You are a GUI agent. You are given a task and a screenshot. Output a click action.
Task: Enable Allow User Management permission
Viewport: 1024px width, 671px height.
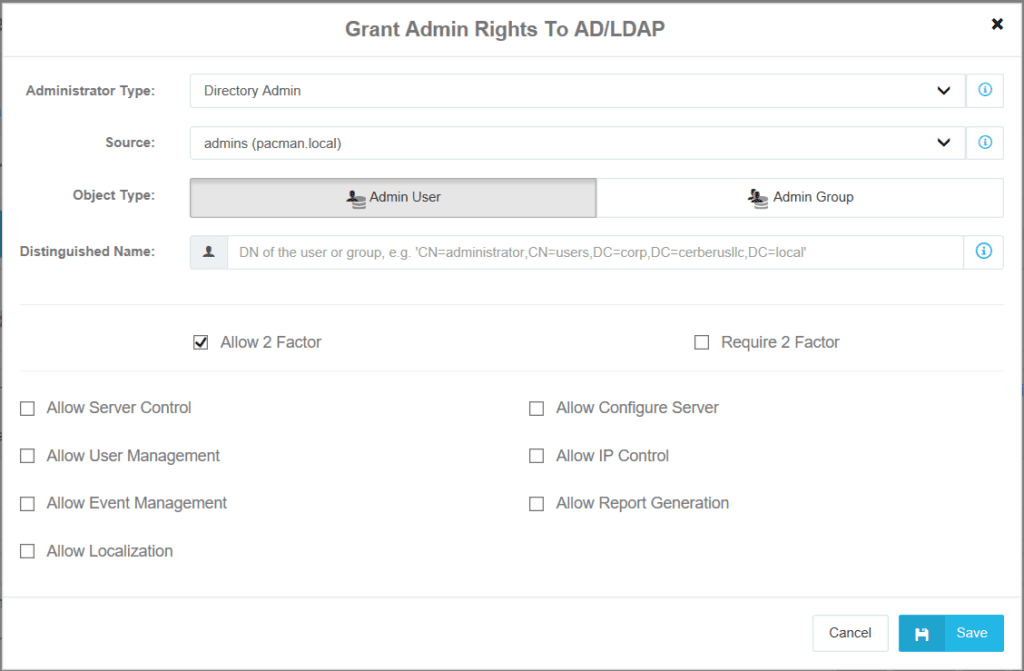[28, 456]
